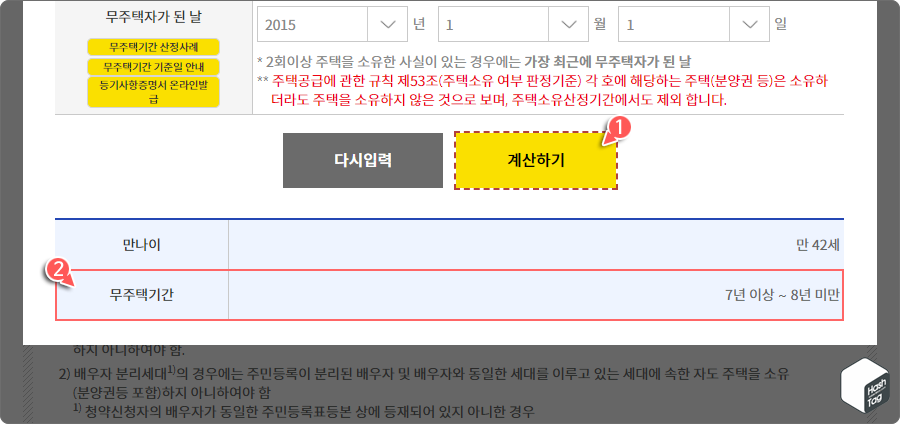Click the background text 배우자 분리세대 paragraph

[425, 383]
